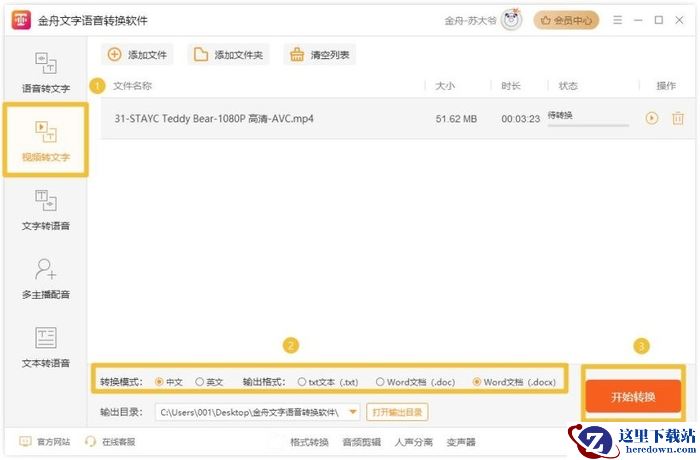
Task: Select 英文 conversion mode
Action: [209, 382]
